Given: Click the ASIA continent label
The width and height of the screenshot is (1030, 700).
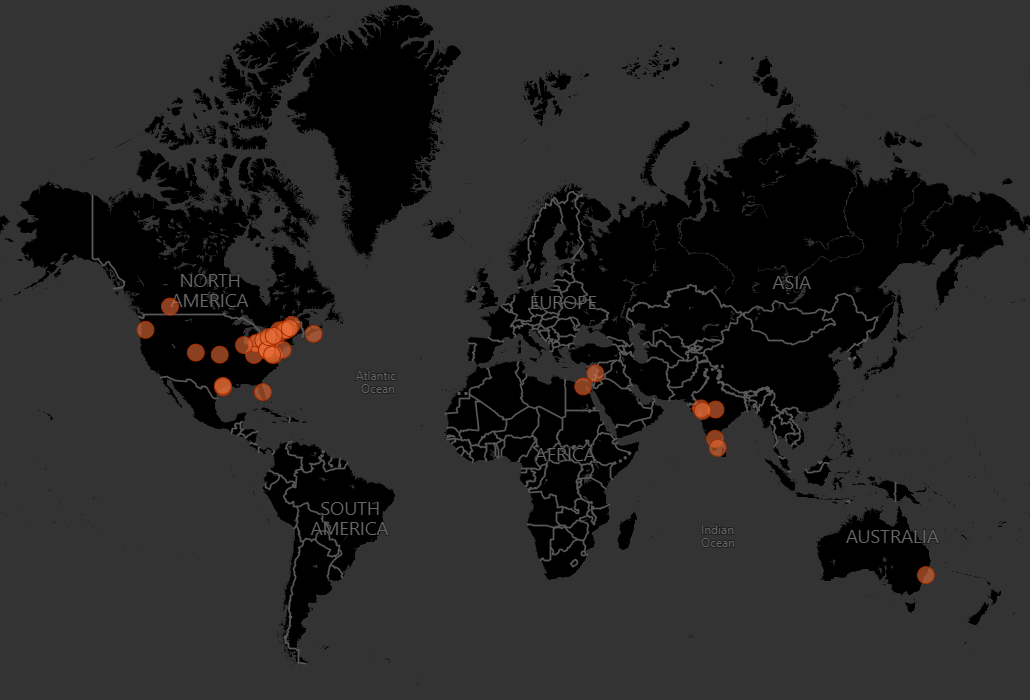Looking at the screenshot, I should (791, 283).
